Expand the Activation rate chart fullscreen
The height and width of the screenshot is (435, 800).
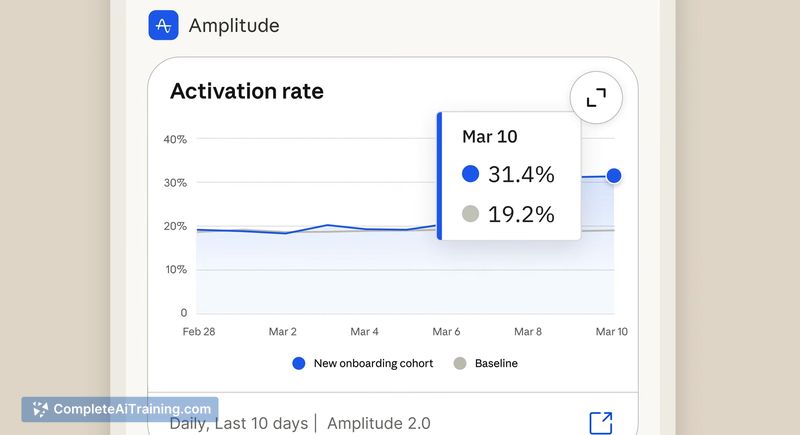pyautogui.click(x=596, y=97)
